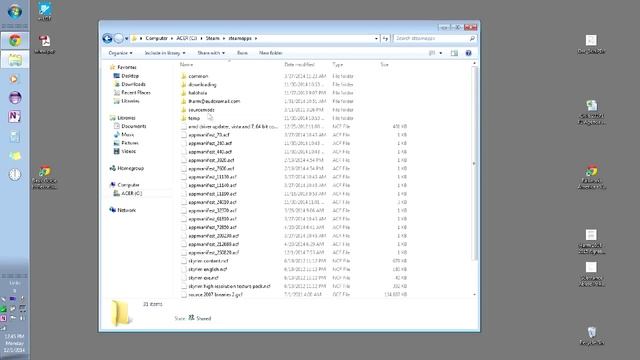This screenshot has width=640, height=360.
Task: Open the More view options arrow
Action: [x=440, y=53]
